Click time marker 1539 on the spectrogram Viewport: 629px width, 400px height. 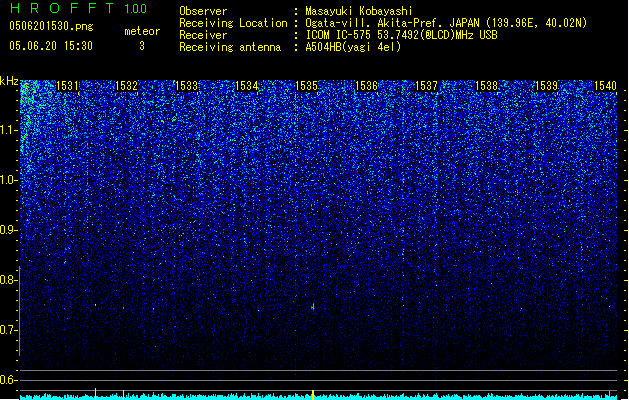pyautogui.click(x=546, y=86)
